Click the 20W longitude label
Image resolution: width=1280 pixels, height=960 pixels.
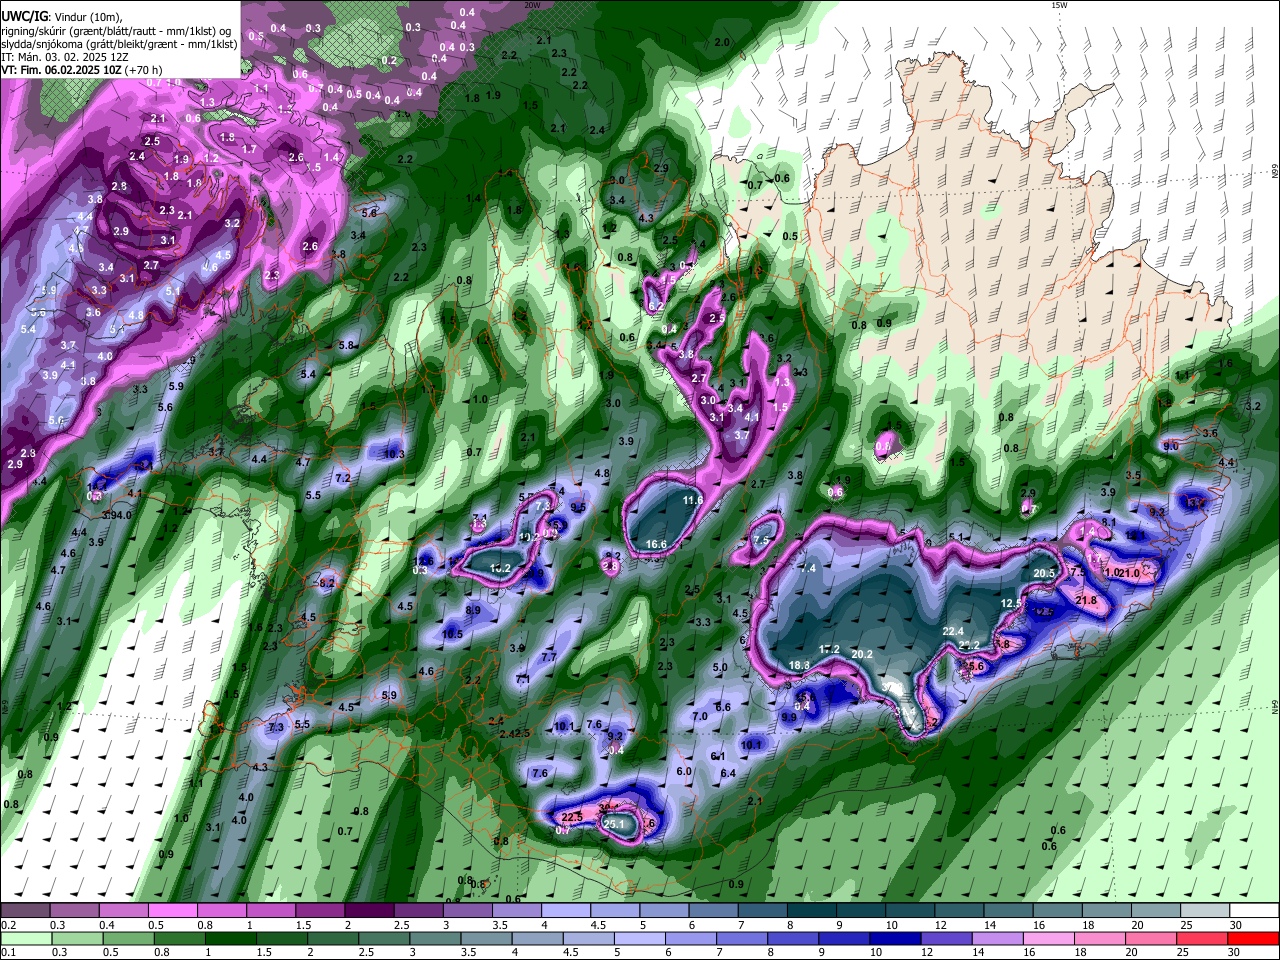pyautogui.click(x=533, y=5)
